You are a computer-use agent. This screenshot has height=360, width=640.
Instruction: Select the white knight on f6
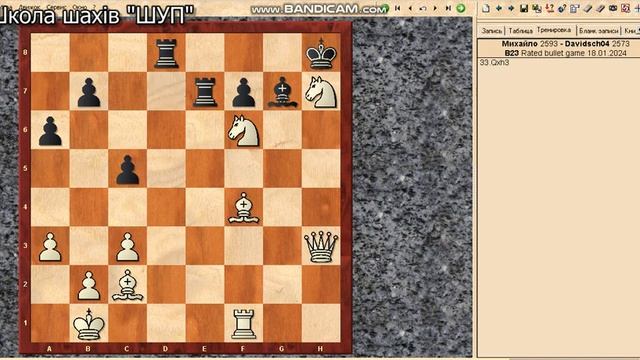tap(244, 130)
